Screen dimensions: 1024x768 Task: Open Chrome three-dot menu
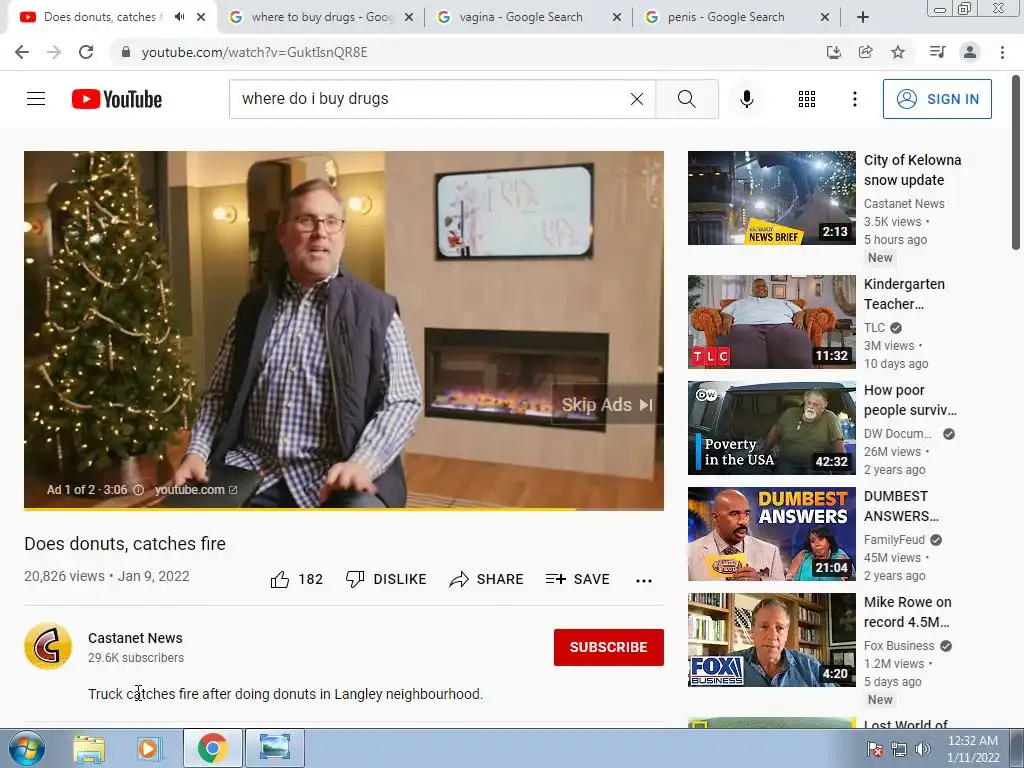tap(1002, 52)
